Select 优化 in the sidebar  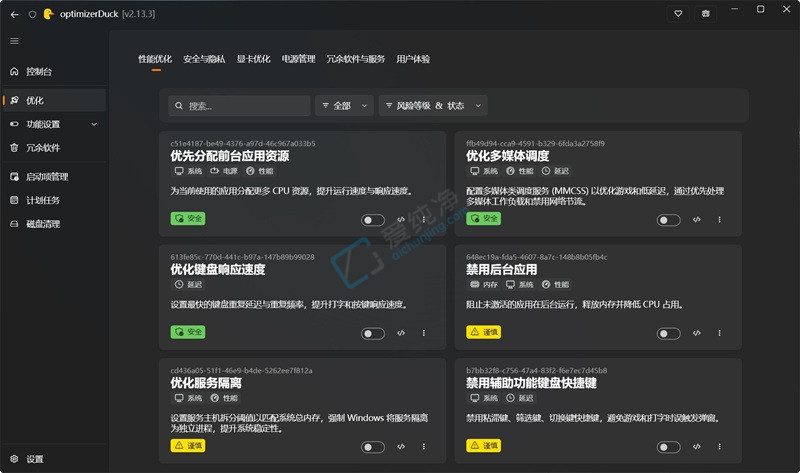pos(53,101)
